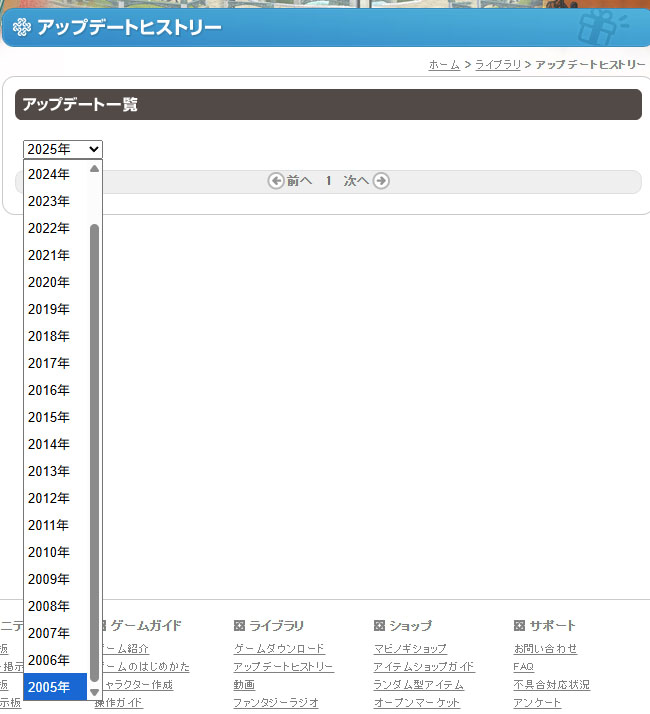Image resolution: width=650 pixels, height=714 pixels.
Task: Open アイテムショップガイド footer link
Action: (424, 667)
